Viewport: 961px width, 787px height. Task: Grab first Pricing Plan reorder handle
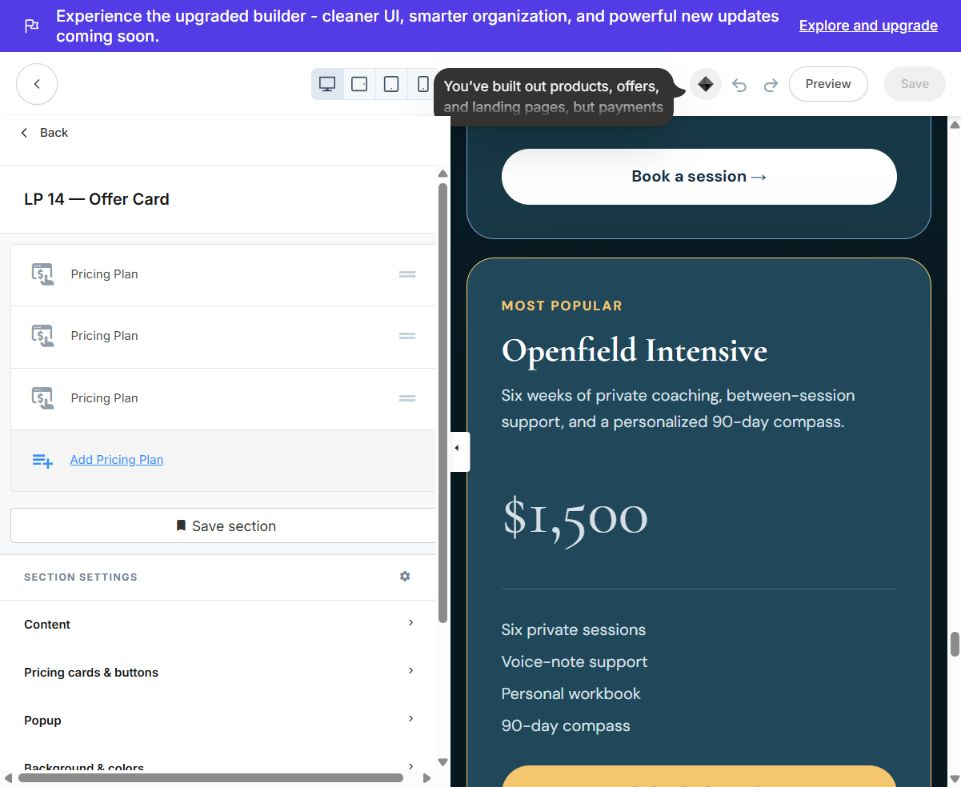[x=407, y=274]
